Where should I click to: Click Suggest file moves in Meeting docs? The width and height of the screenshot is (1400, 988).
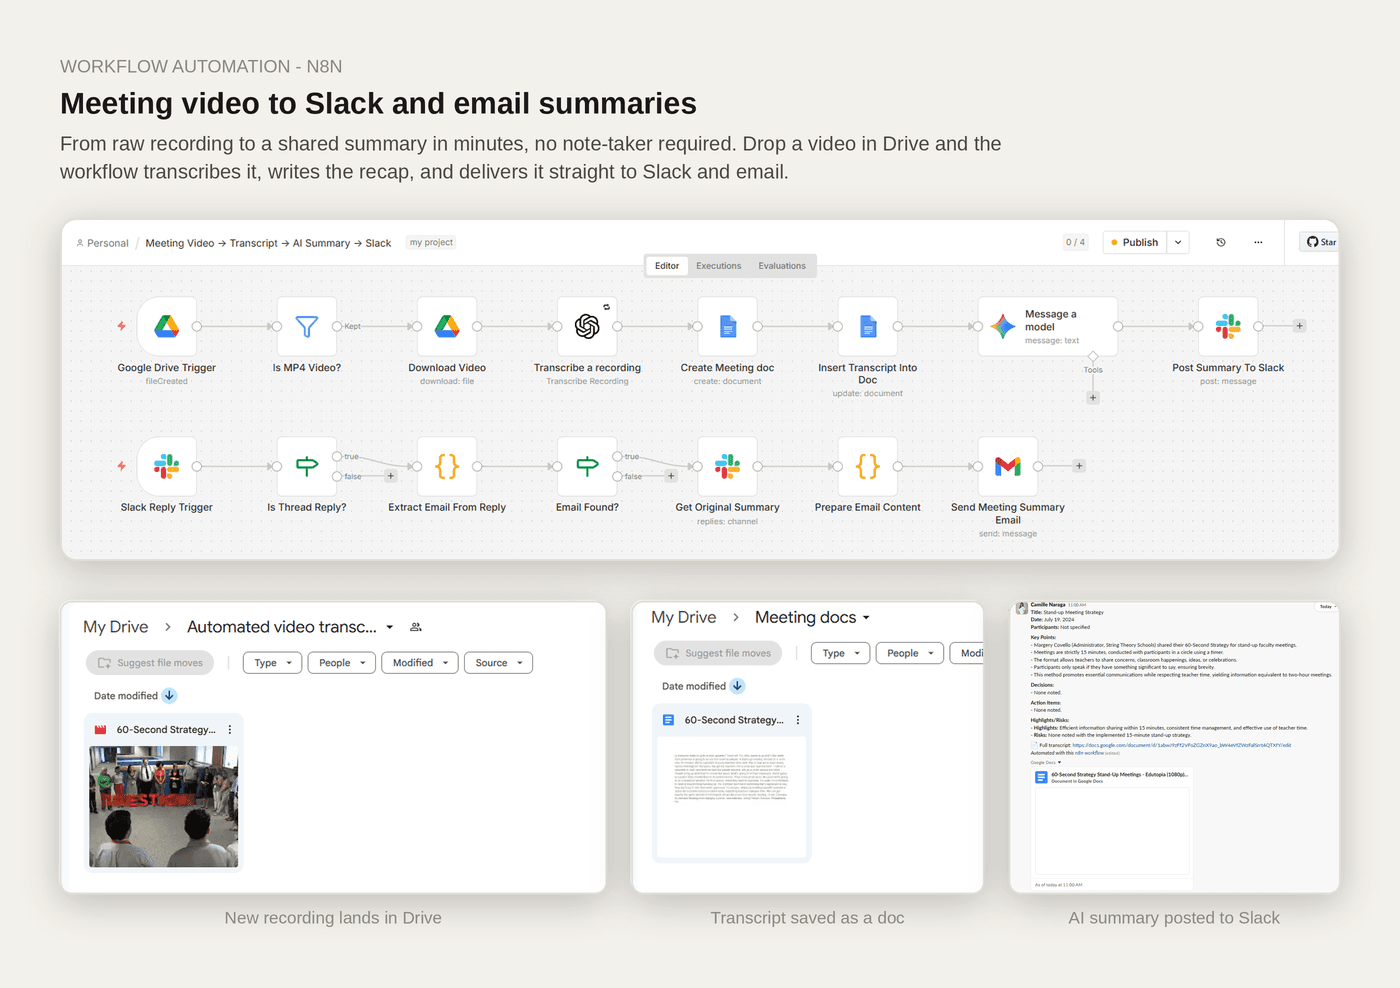(x=718, y=653)
